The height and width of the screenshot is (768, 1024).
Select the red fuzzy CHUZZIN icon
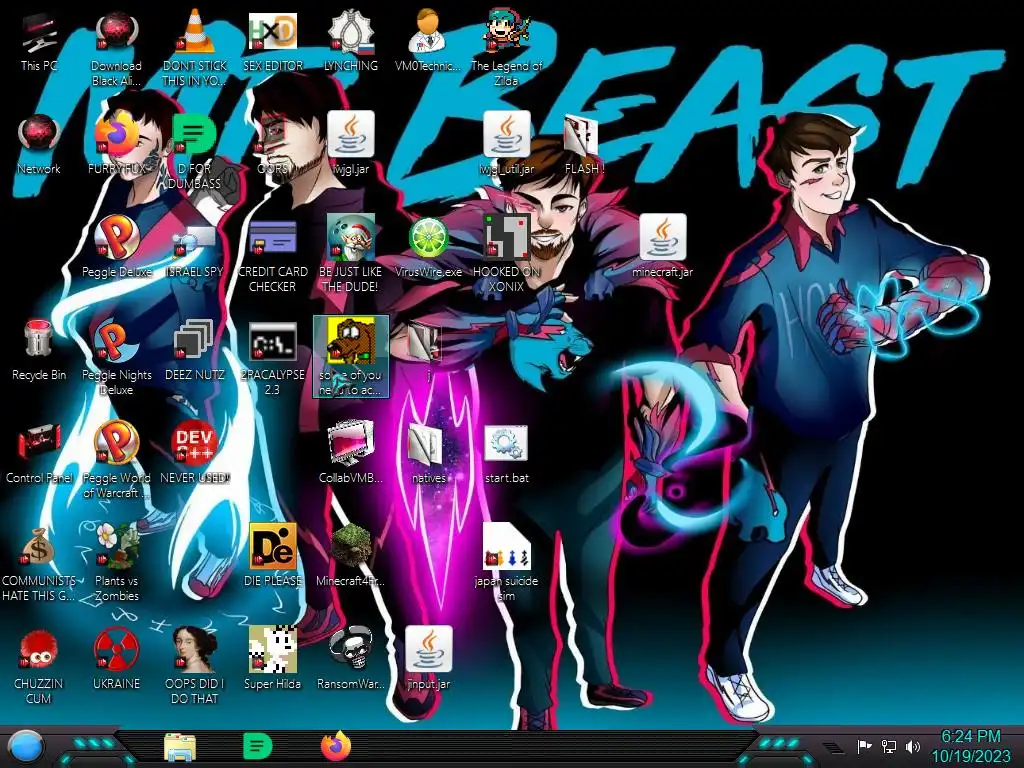(x=39, y=666)
